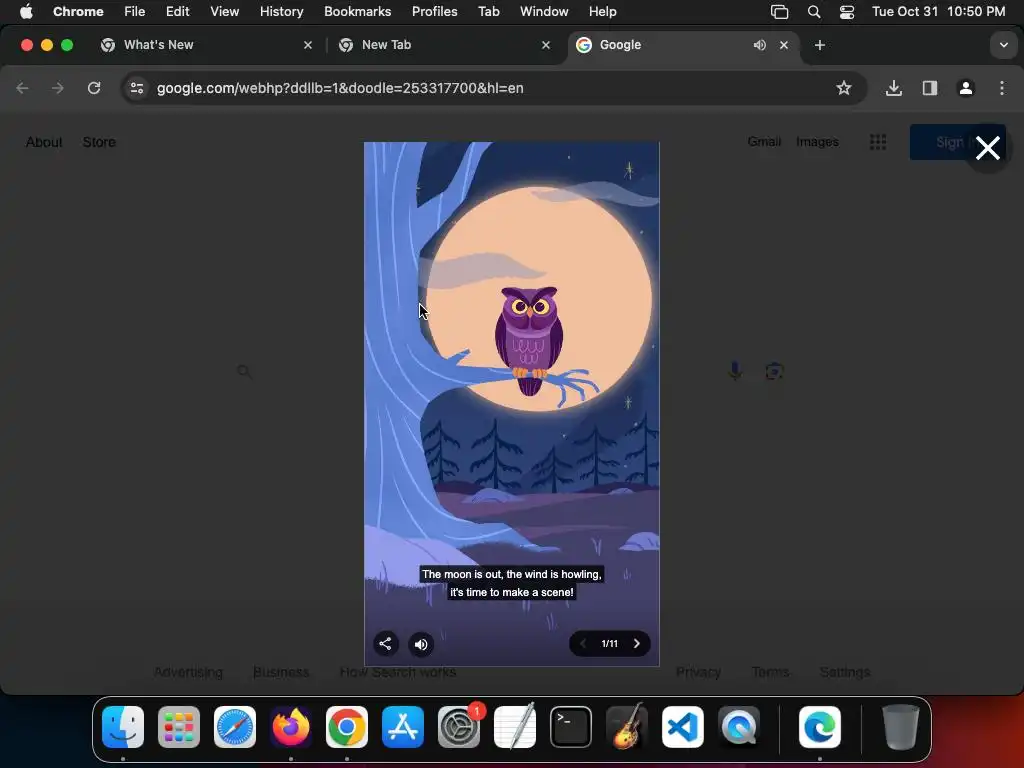Click the 1/11 slide counter

(x=609, y=644)
